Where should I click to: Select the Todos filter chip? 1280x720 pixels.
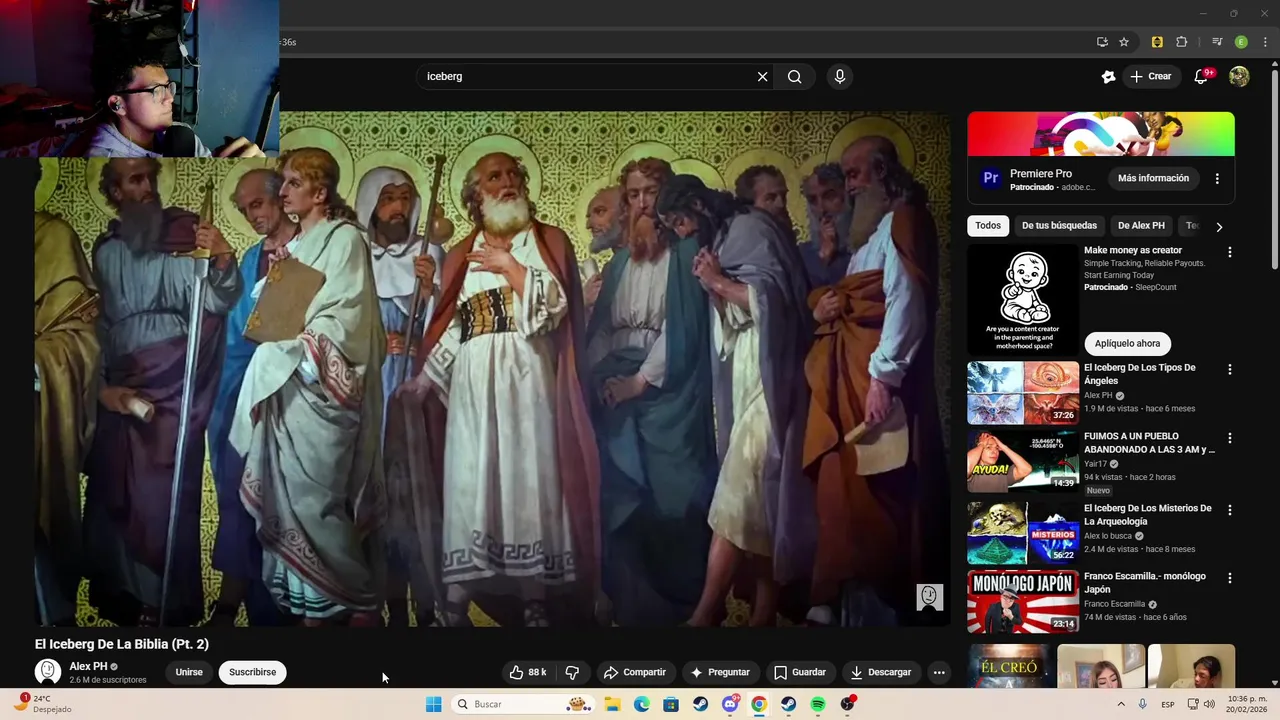[988, 226]
